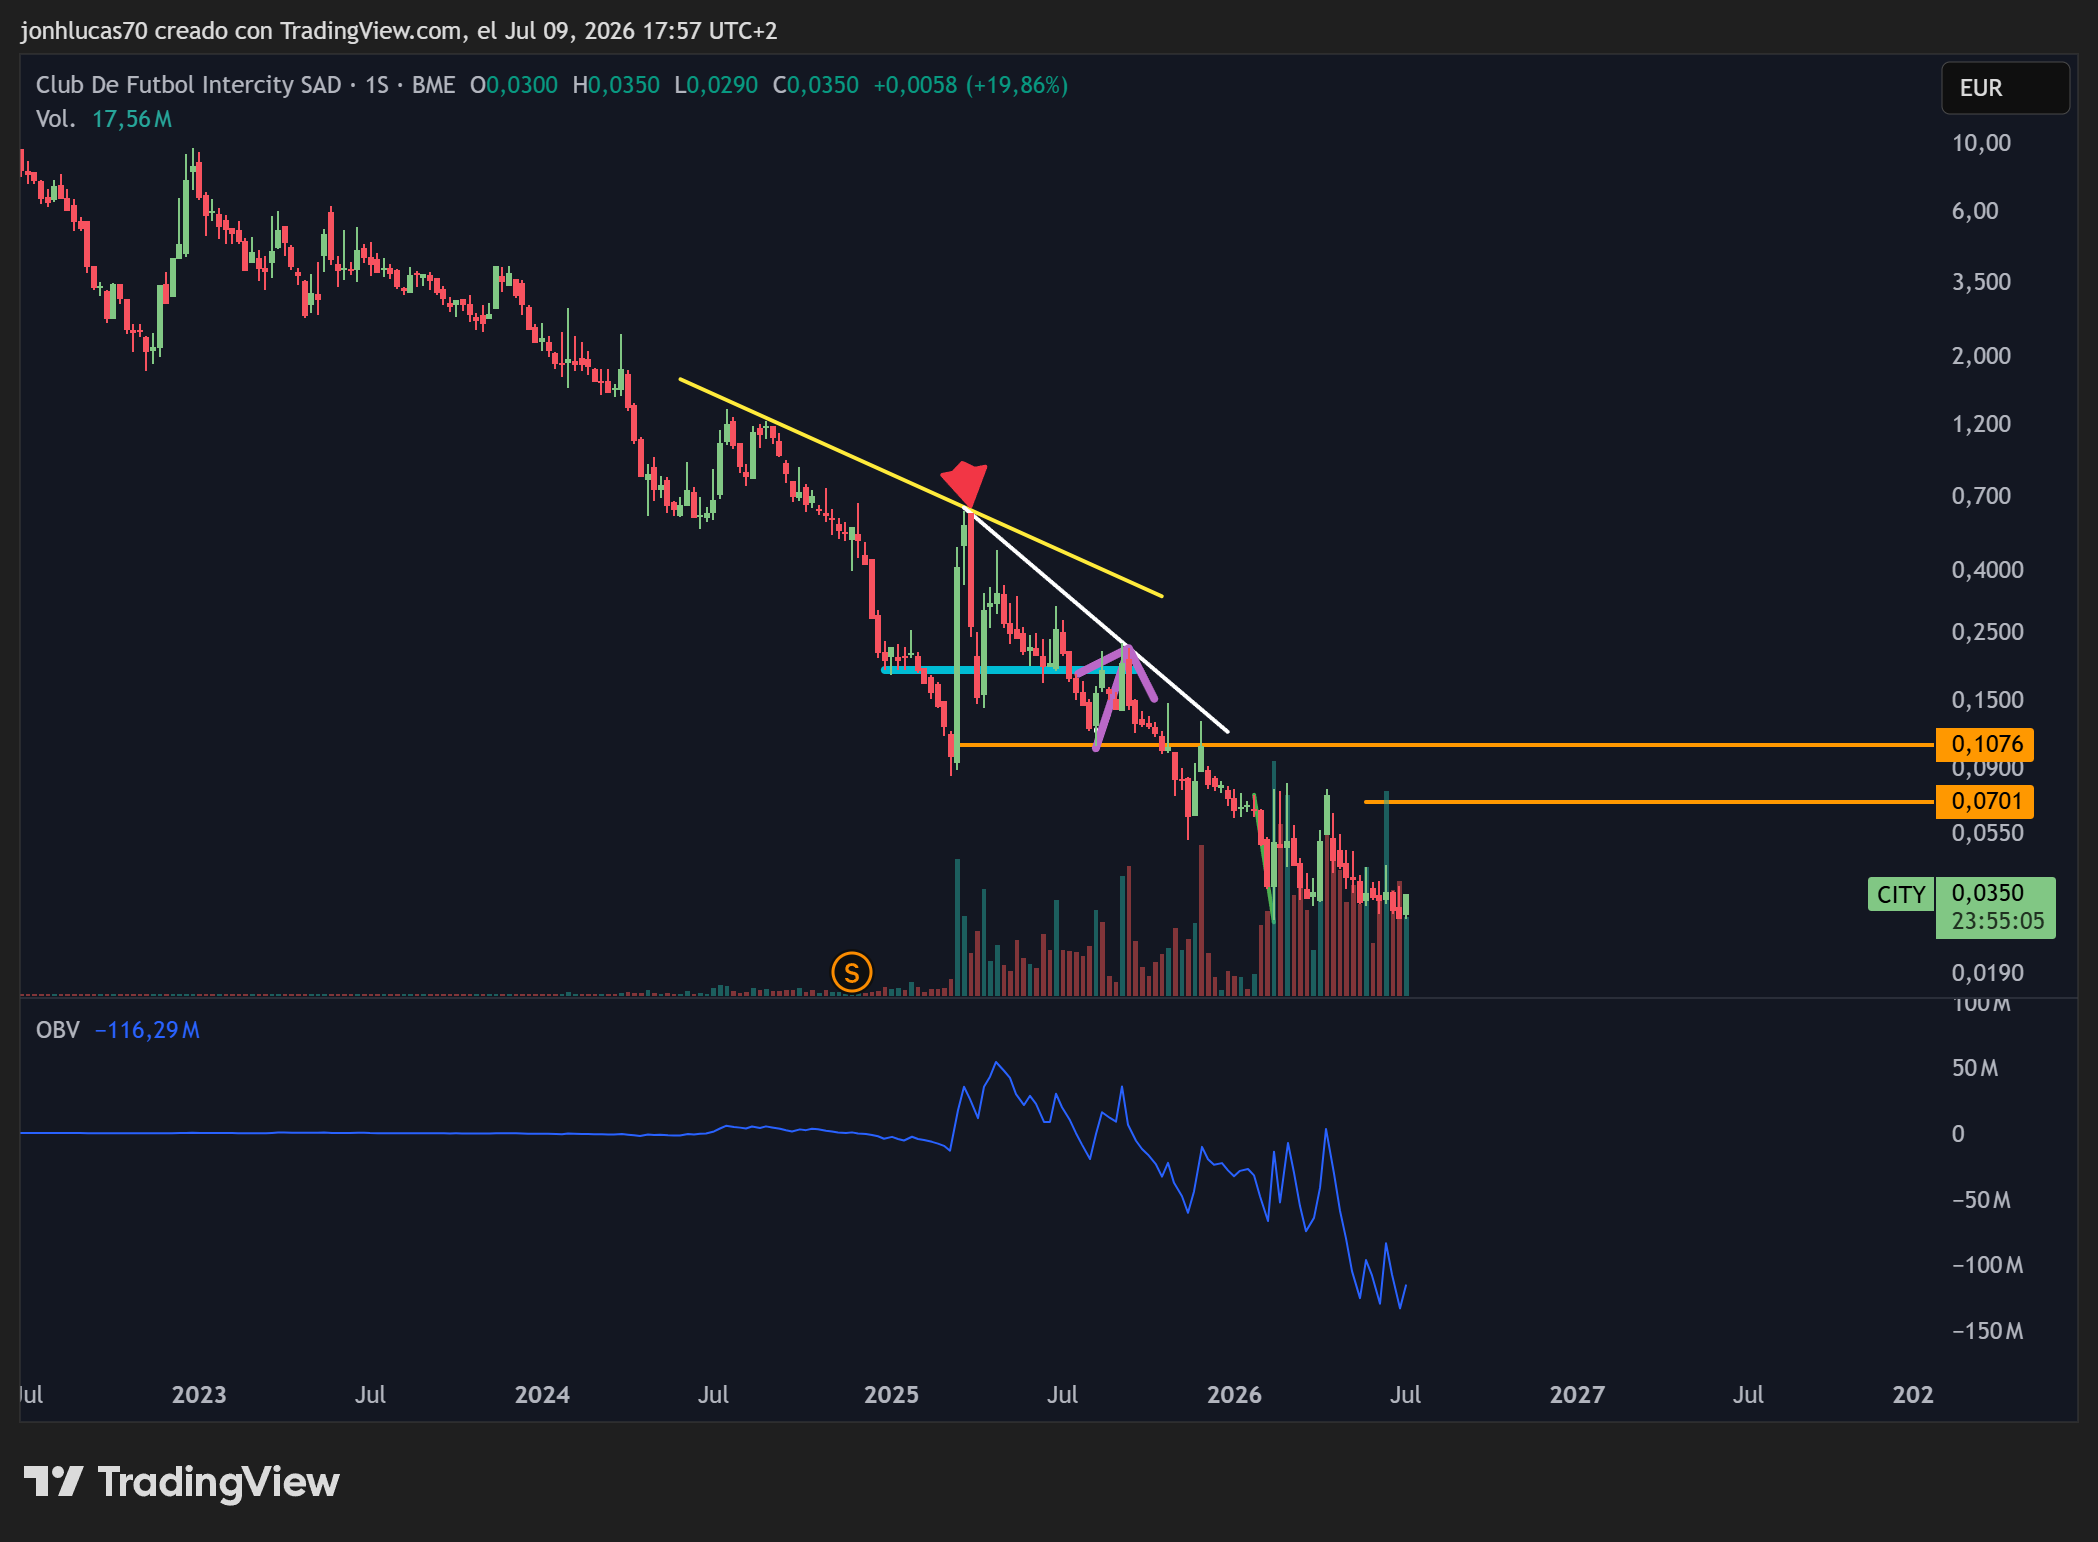Click the TradingView logo
The height and width of the screenshot is (1542, 2098).
[x=182, y=1482]
